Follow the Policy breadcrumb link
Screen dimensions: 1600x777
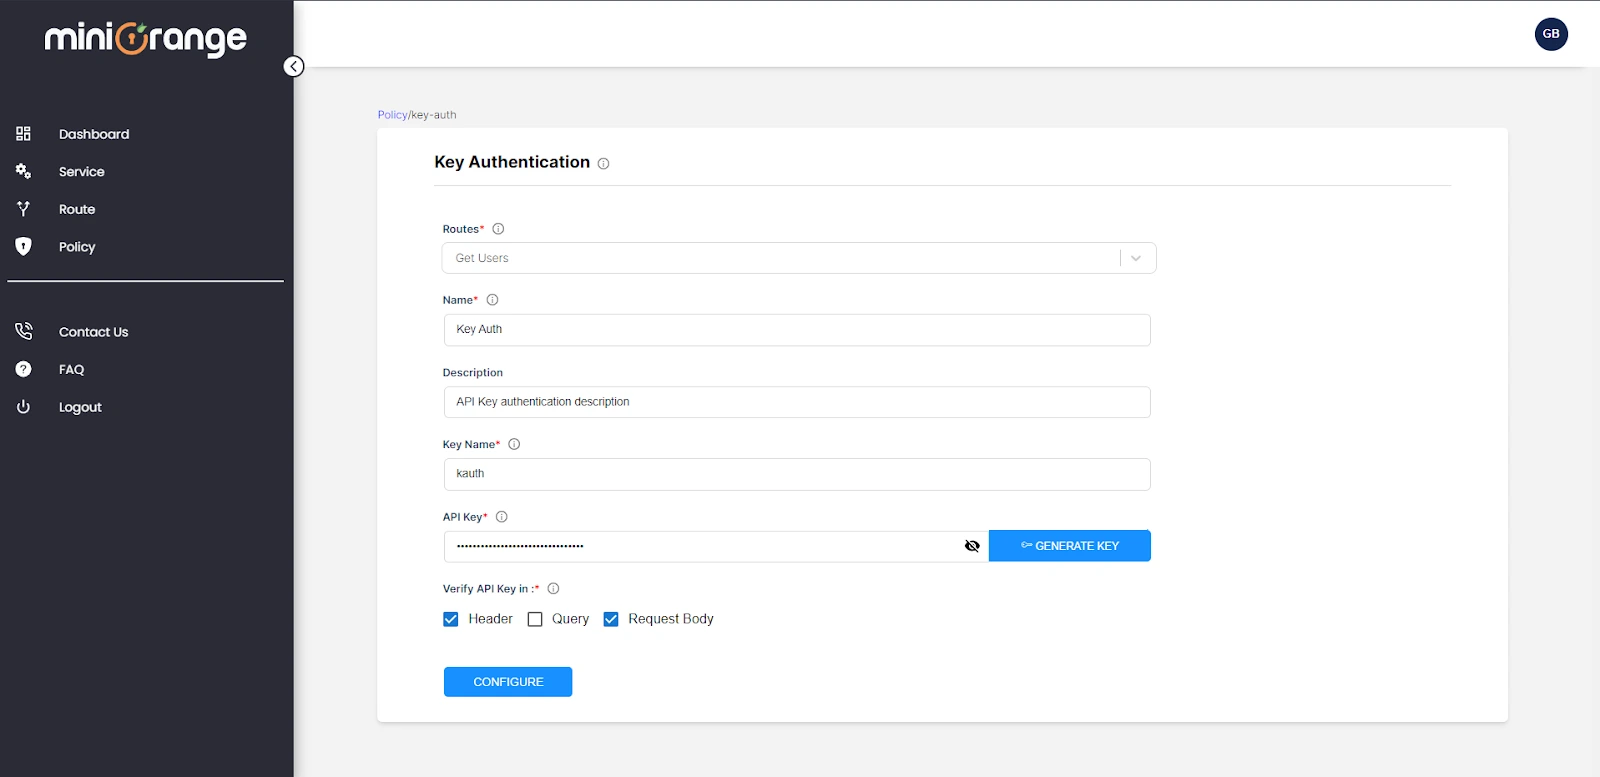point(392,115)
